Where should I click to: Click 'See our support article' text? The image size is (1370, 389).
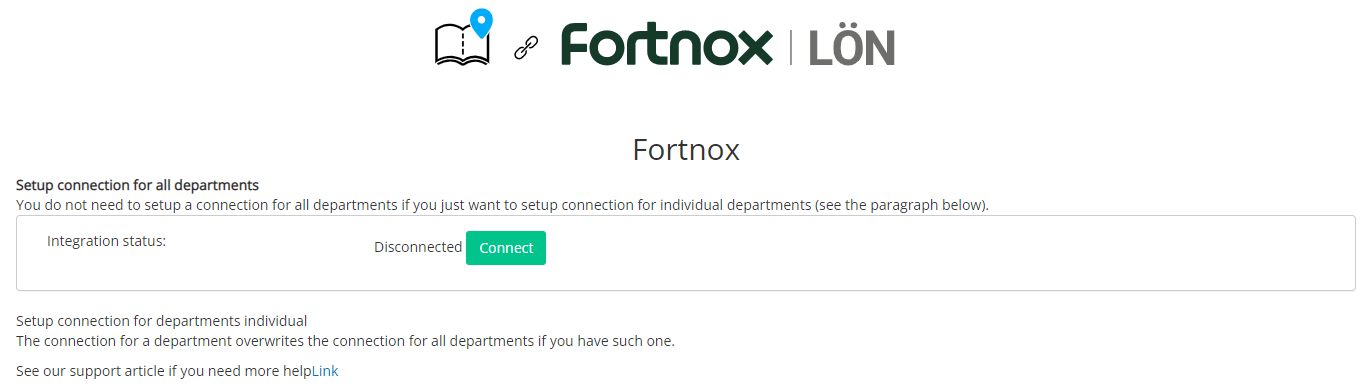tap(164, 371)
